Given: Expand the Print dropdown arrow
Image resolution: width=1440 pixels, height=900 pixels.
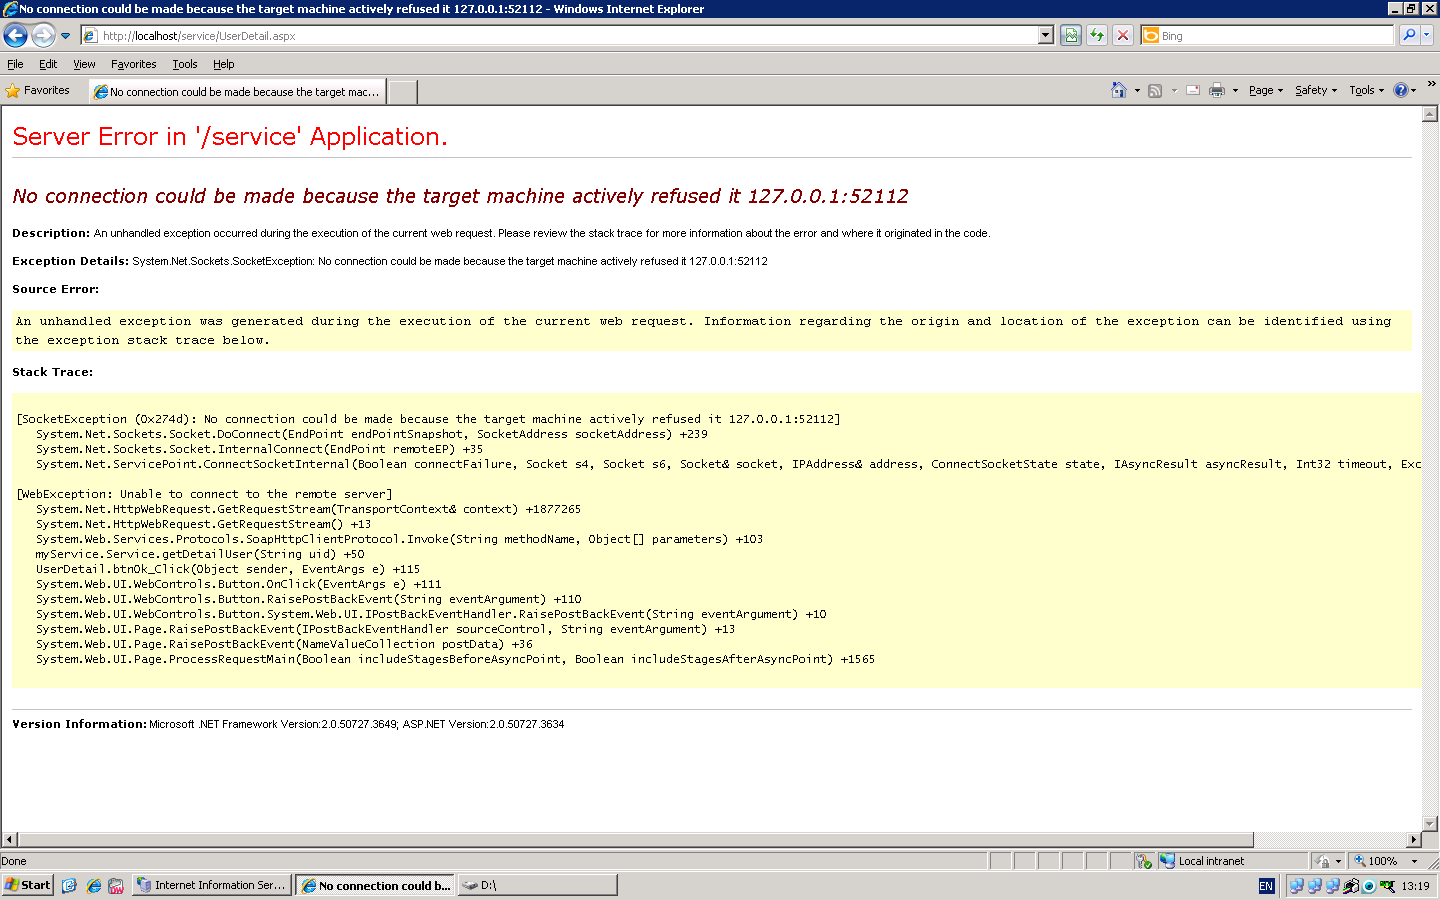Looking at the screenshot, I should tap(1235, 91).
